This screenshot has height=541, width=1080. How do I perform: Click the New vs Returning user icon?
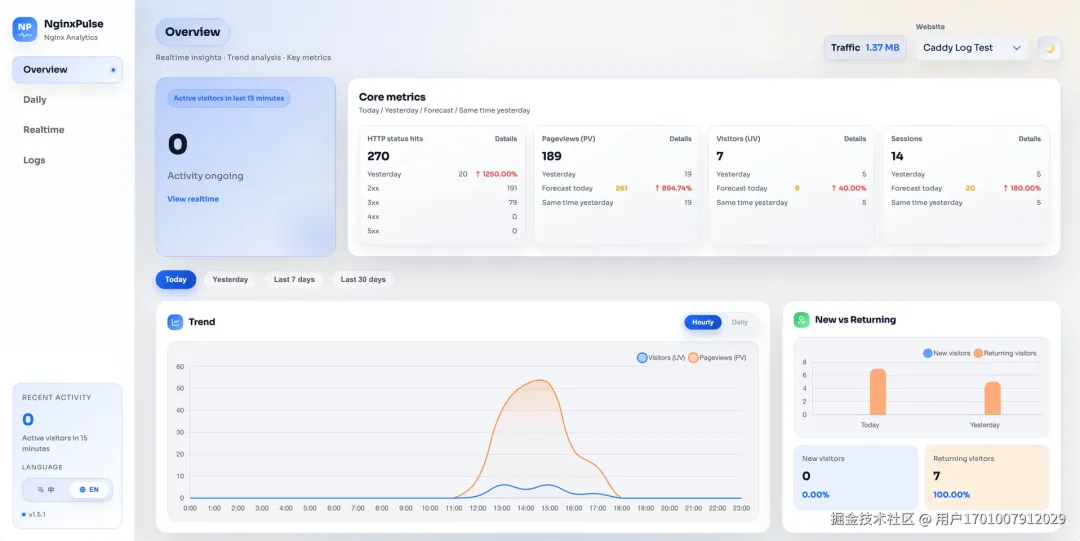click(801, 320)
